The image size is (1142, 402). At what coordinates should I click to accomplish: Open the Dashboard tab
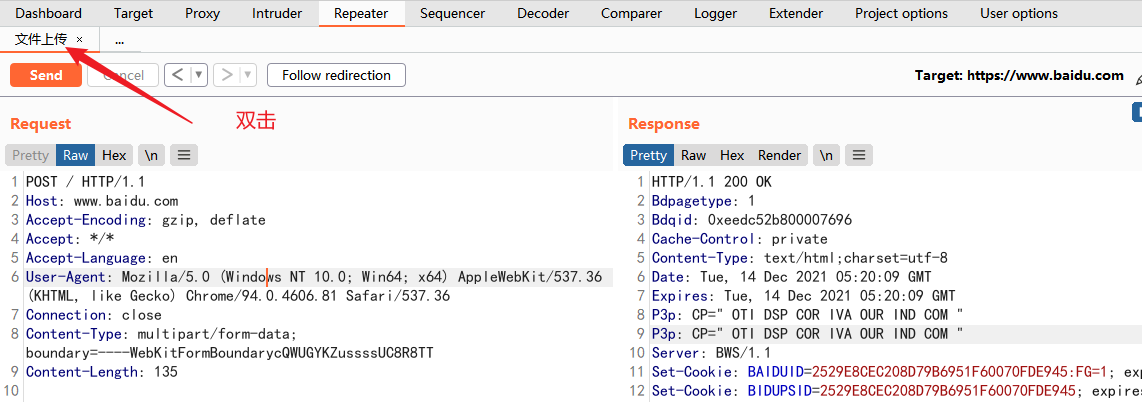(x=48, y=13)
